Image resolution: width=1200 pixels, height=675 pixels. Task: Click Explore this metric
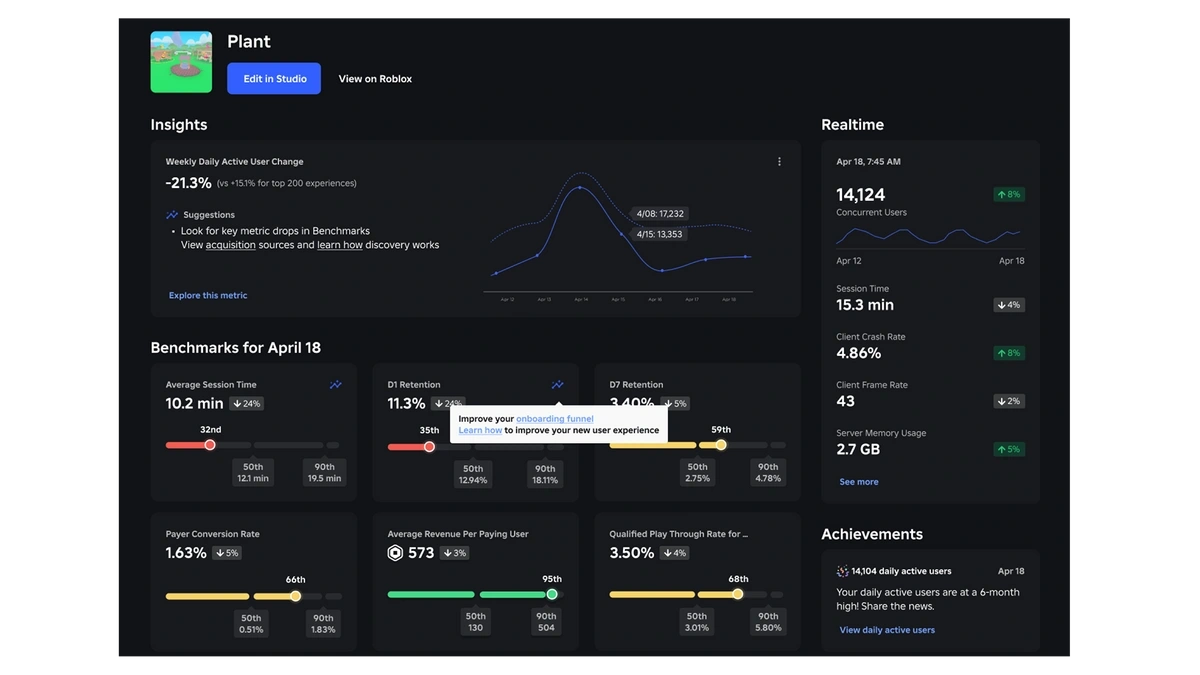tap(208, 296)
